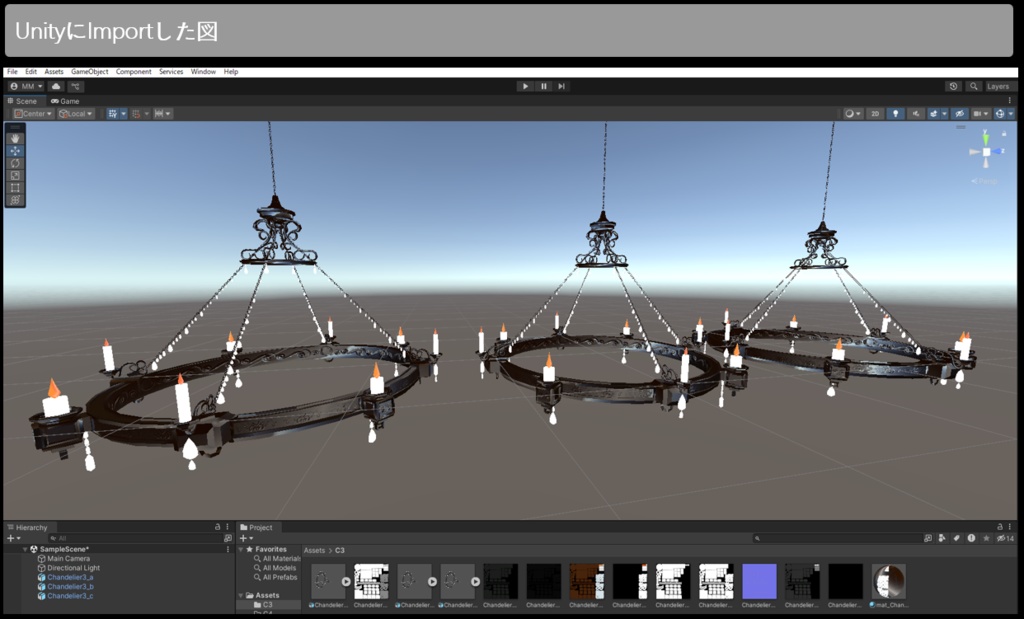This screenshot has height=619, width=1024.
Task: Open the version control icon
Action: coord(75,86)
